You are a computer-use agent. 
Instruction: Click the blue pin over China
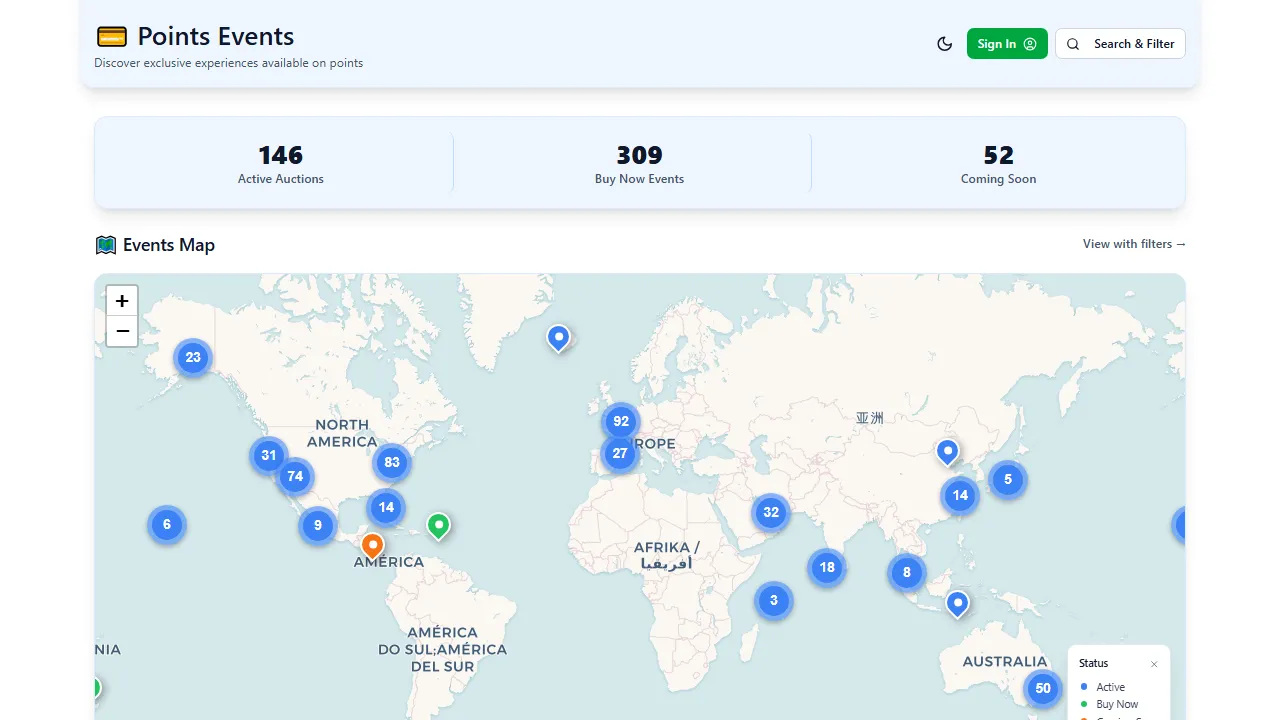tap(947, 451)
